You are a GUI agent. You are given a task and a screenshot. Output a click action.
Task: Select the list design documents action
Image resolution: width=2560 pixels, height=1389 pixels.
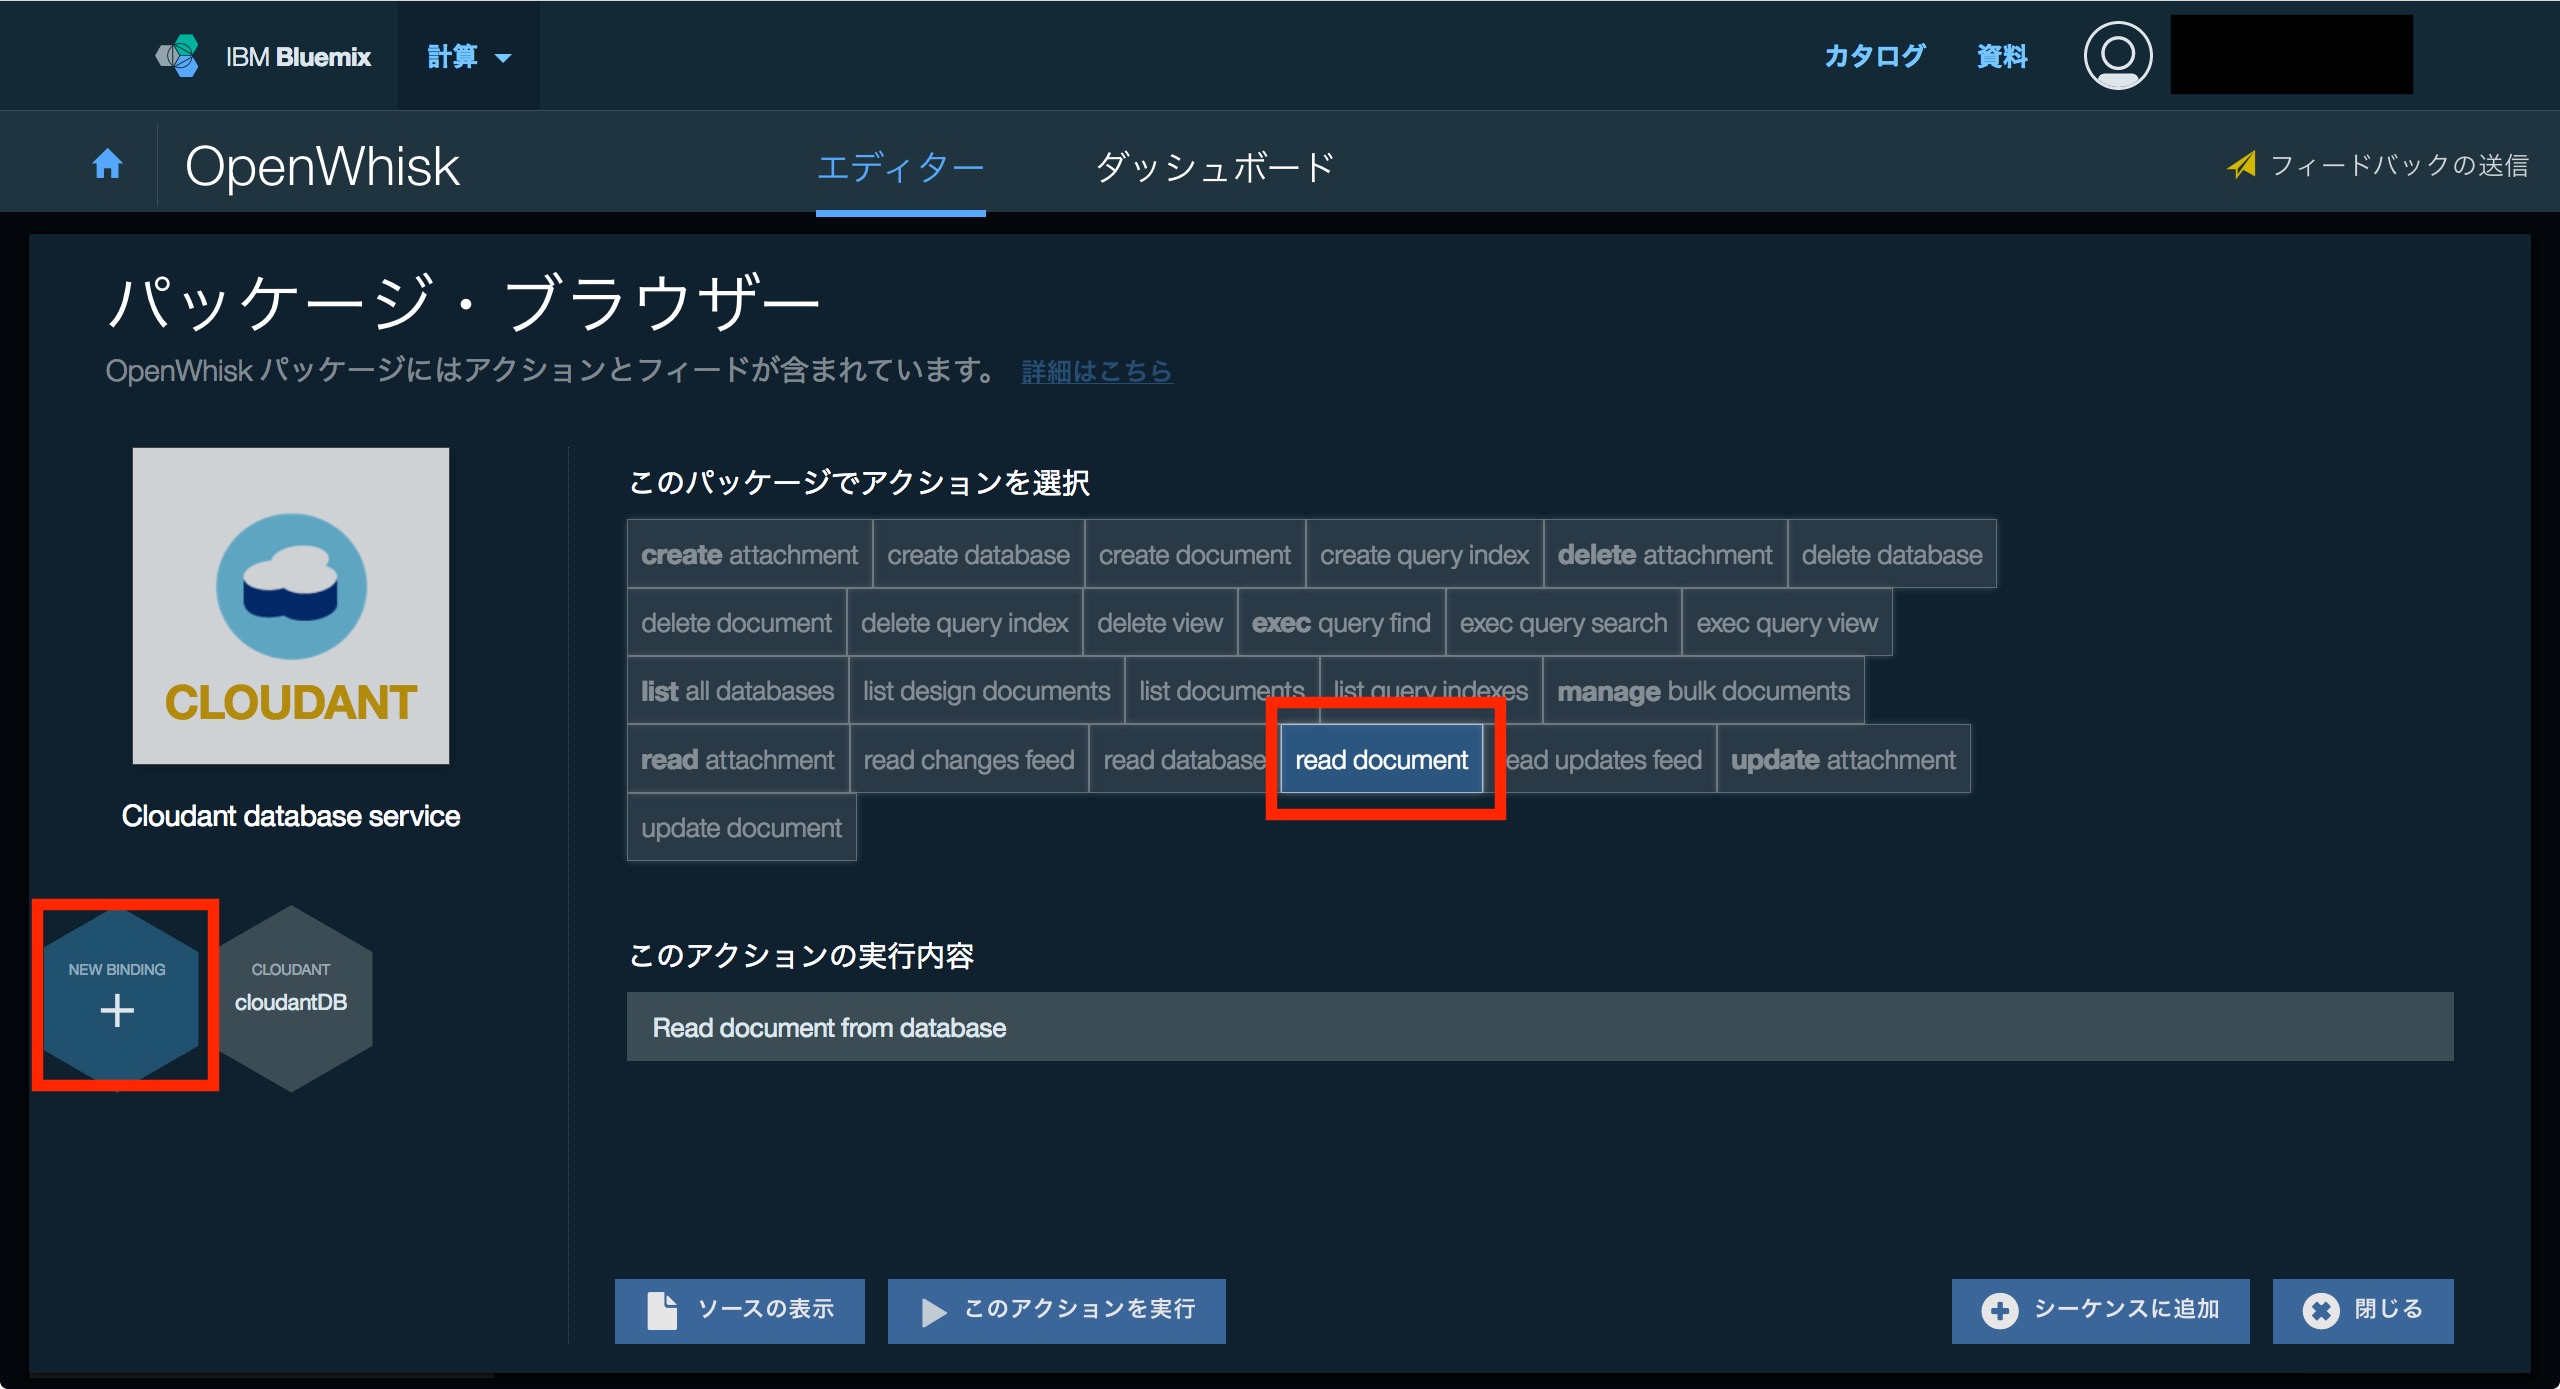tap(986, 690)
